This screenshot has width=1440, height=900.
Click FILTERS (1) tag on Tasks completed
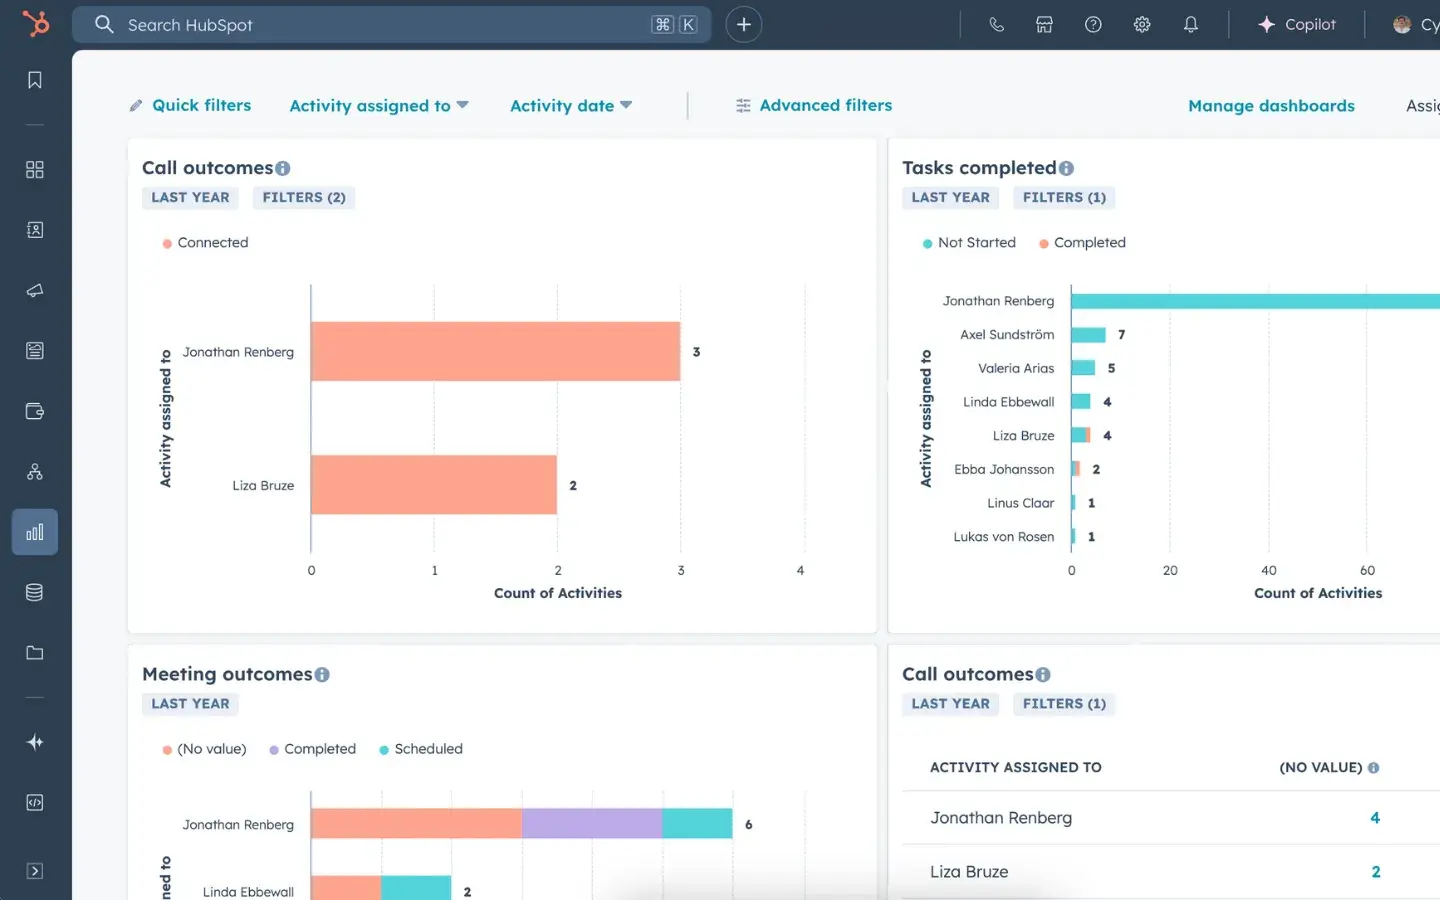(1064, 198)
